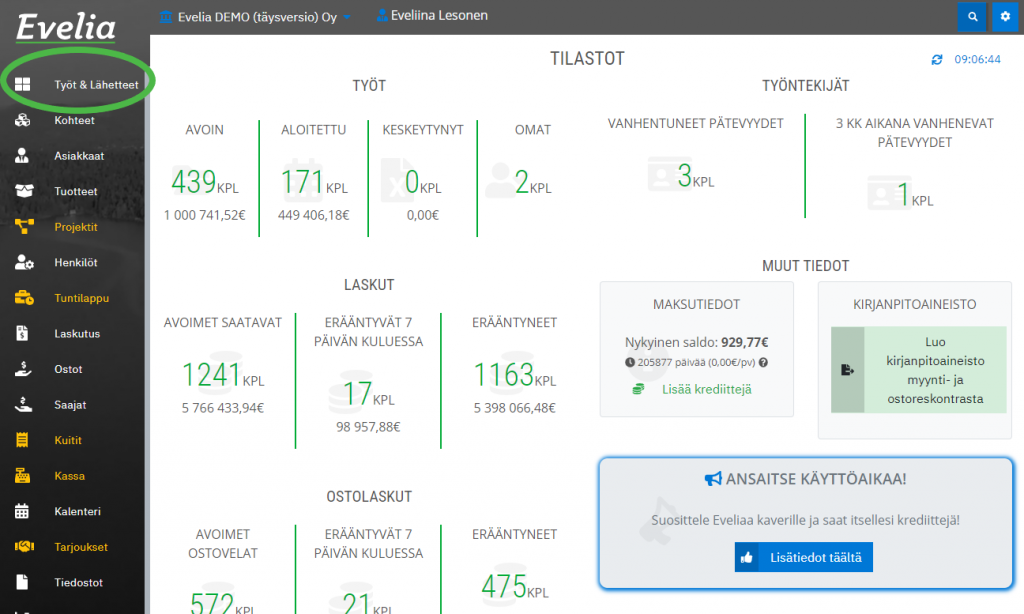This screenshot has width=1024, height=614.
Task: Click Eveliina Lesonen user name
Action: (x=439, y=15)
